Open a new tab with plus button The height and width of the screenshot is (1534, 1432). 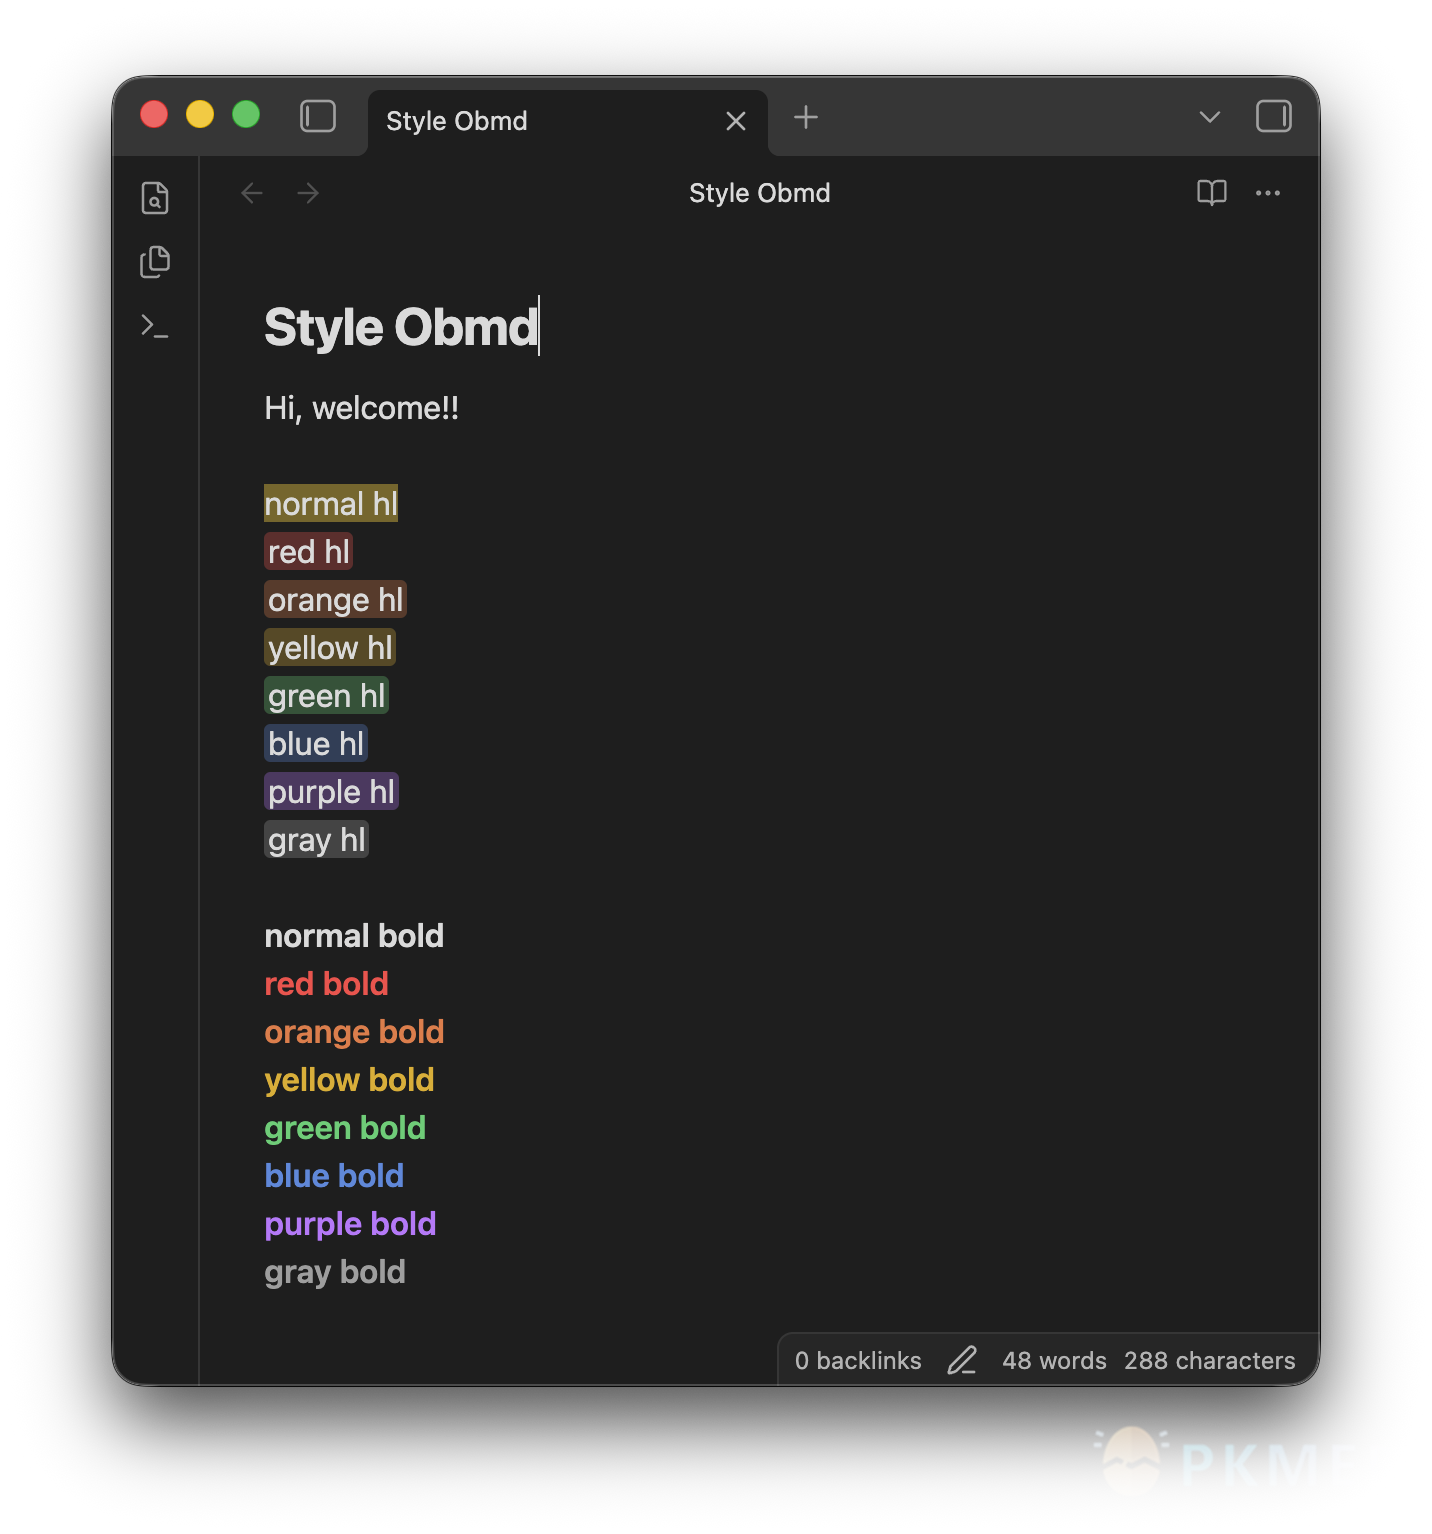pyautogui.click(x=806, y=117)
